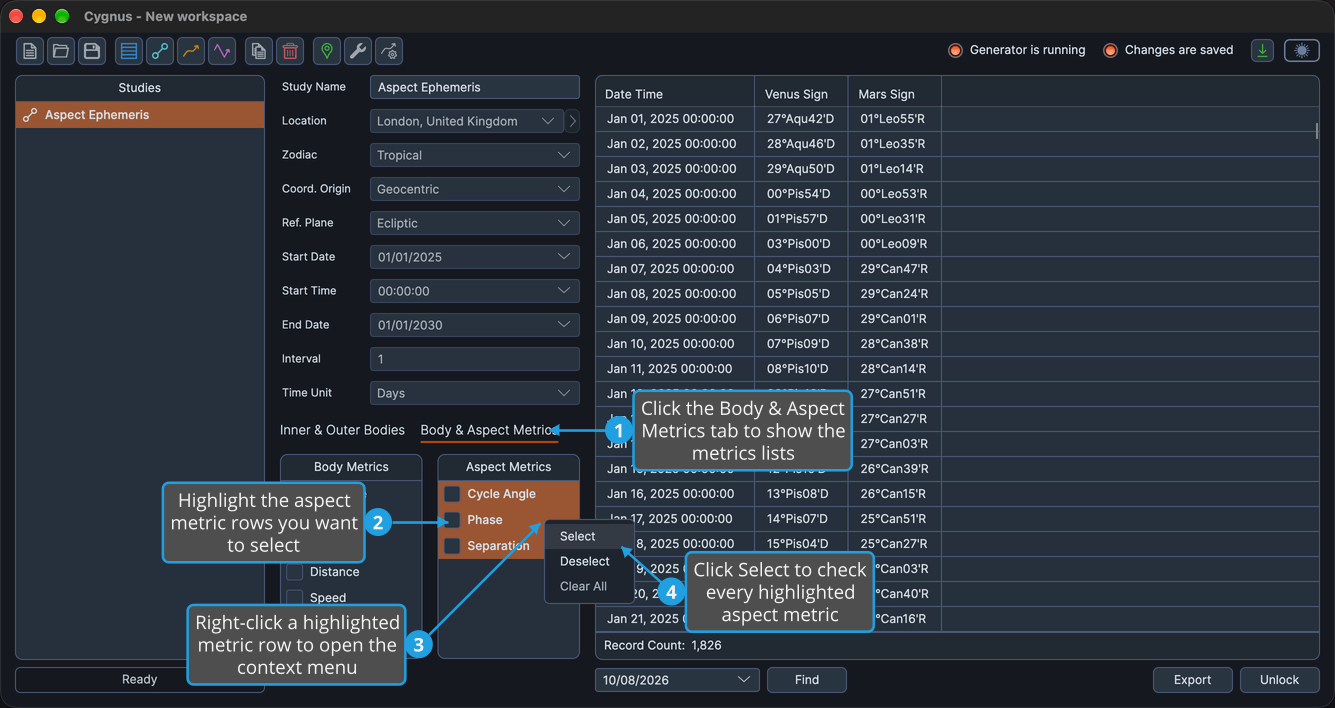The height and width of the screenshot is (708, 1335).
Task: Duplicate the selected study with the copy icon
Action: [259, 51]
